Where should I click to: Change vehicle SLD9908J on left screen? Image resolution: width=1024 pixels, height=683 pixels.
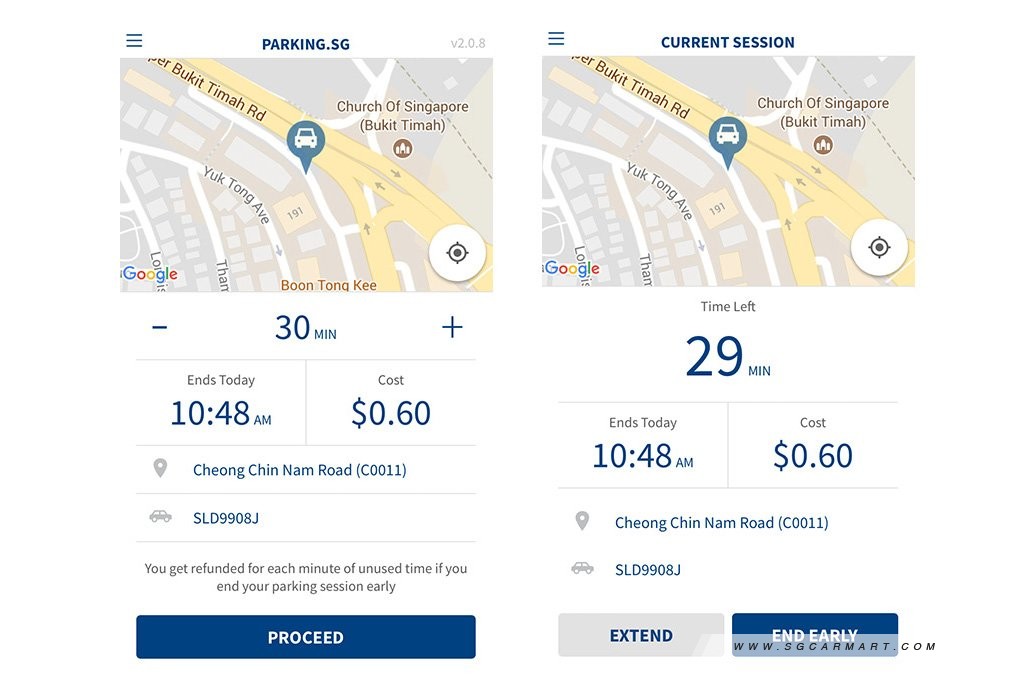[x=306, y=518]
